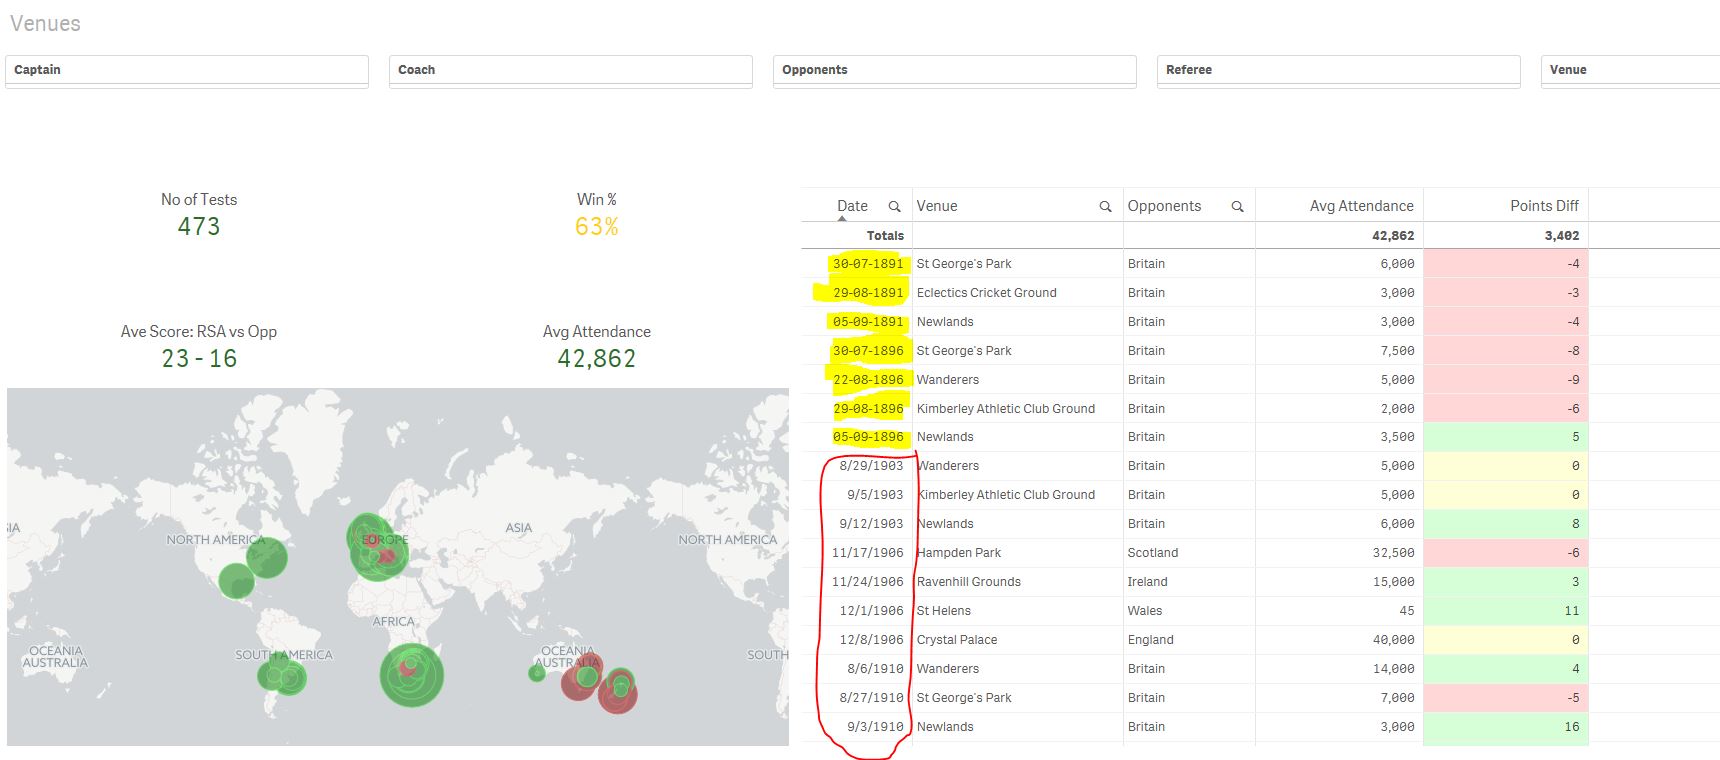1720x760 pixels.
Task: Open the Captain filter pane
Action: pos(187,70)
